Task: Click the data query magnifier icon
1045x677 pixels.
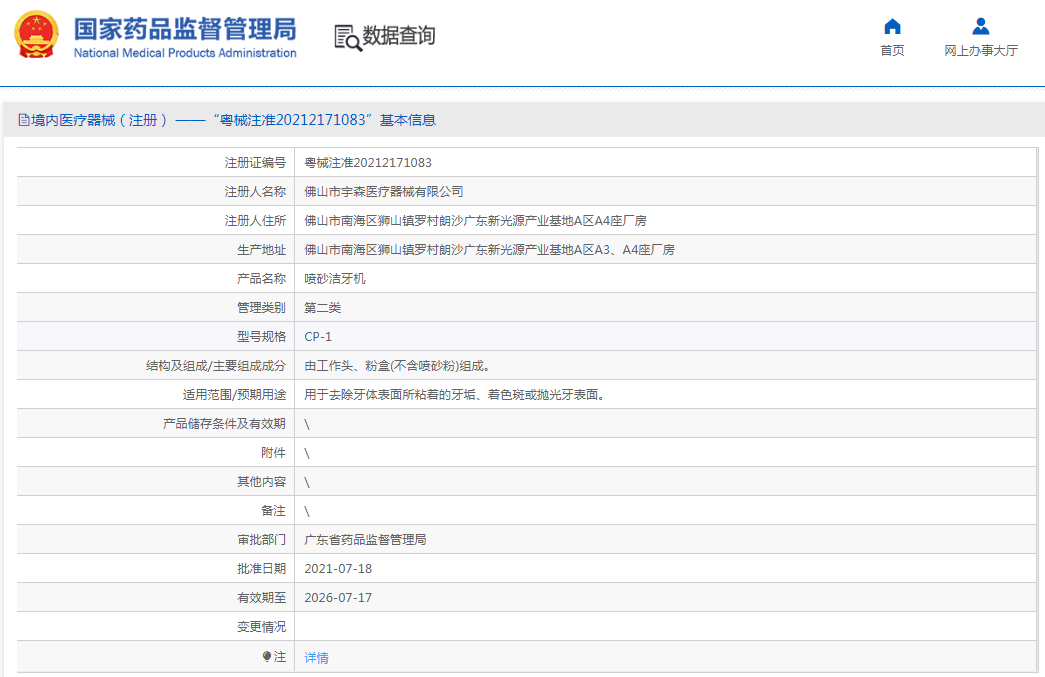Action: 347,37
